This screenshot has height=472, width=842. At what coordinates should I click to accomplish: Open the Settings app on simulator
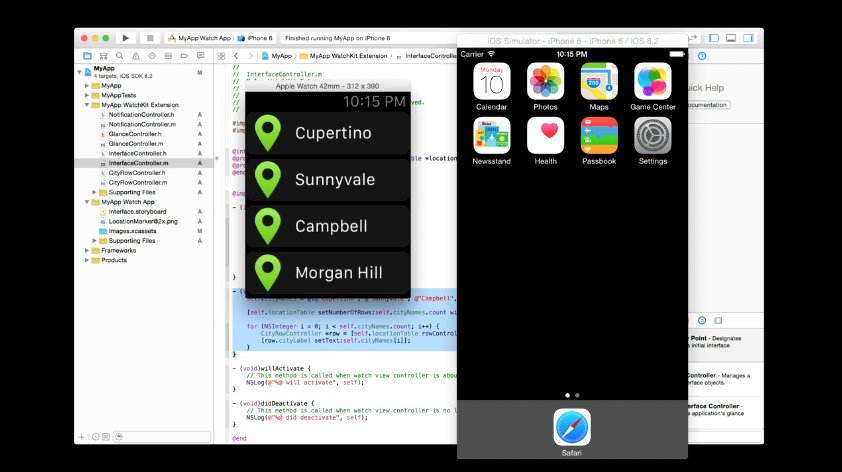click(653, 135)
